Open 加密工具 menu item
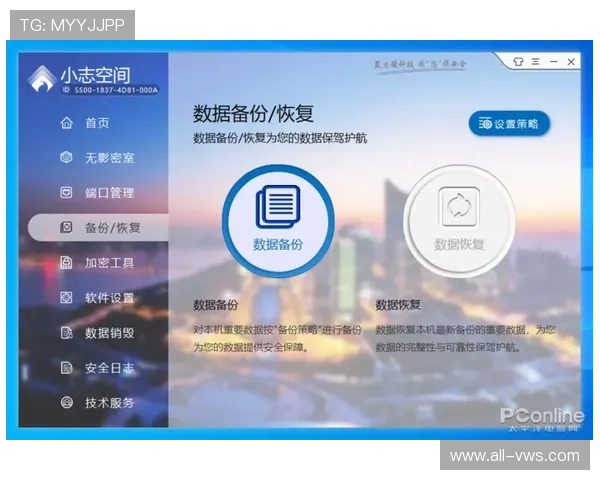The image size is (600, 480). point(109,263)
